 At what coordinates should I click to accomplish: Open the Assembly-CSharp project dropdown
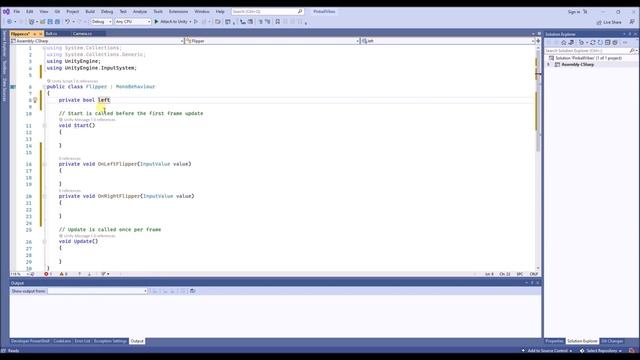point(97,41)
